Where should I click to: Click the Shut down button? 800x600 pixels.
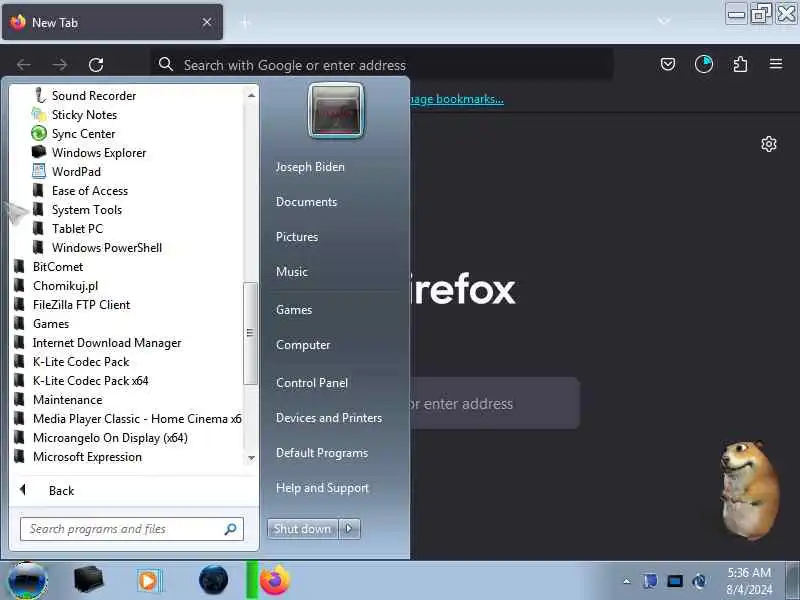coord(303,529)
